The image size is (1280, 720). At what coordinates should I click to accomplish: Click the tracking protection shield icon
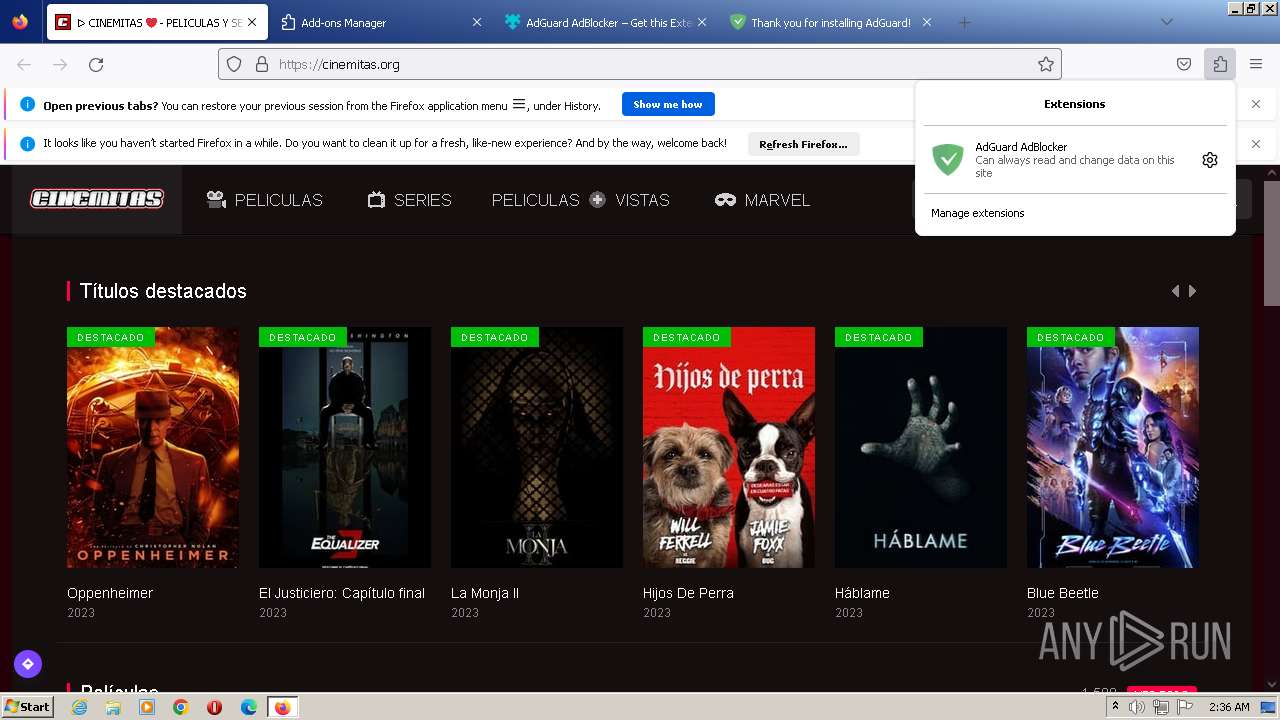click(x=234, y=64)
